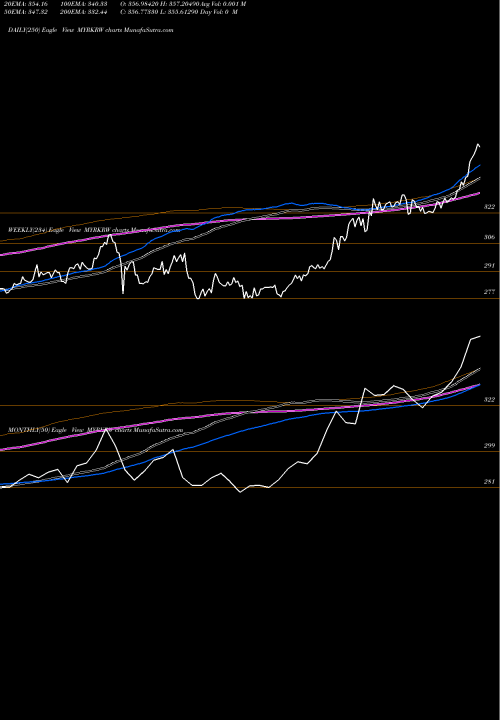Click the 291 price axis label
The height and width of the screenshot is (720, 500).
(489, 265)
